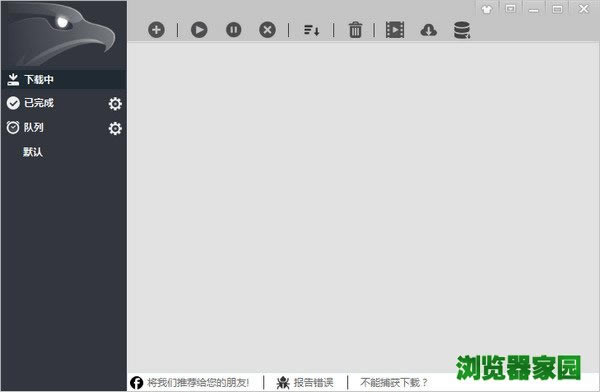This screenshot has width=600, height=392.
Task: Open 将我们推荐给您的朋友 link
Action: (198, 382)
